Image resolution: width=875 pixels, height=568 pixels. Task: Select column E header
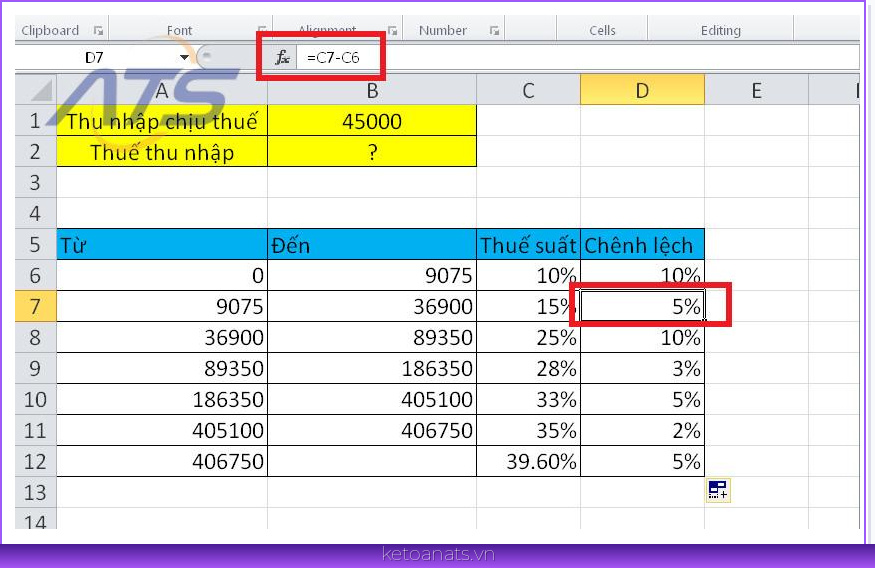(x=756, y=90)
